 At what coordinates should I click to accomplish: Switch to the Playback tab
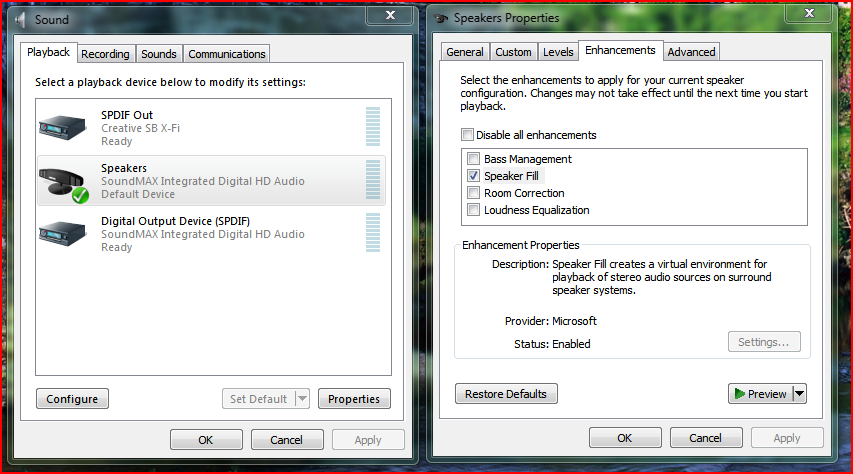48,52
